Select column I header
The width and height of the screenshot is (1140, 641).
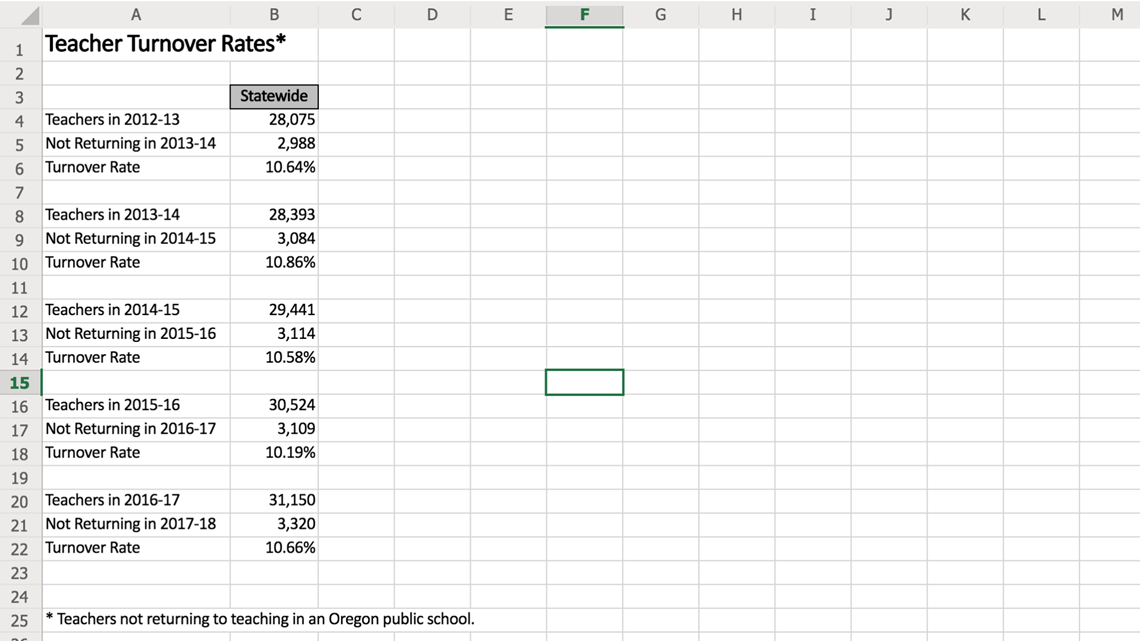tap(813, 15)
